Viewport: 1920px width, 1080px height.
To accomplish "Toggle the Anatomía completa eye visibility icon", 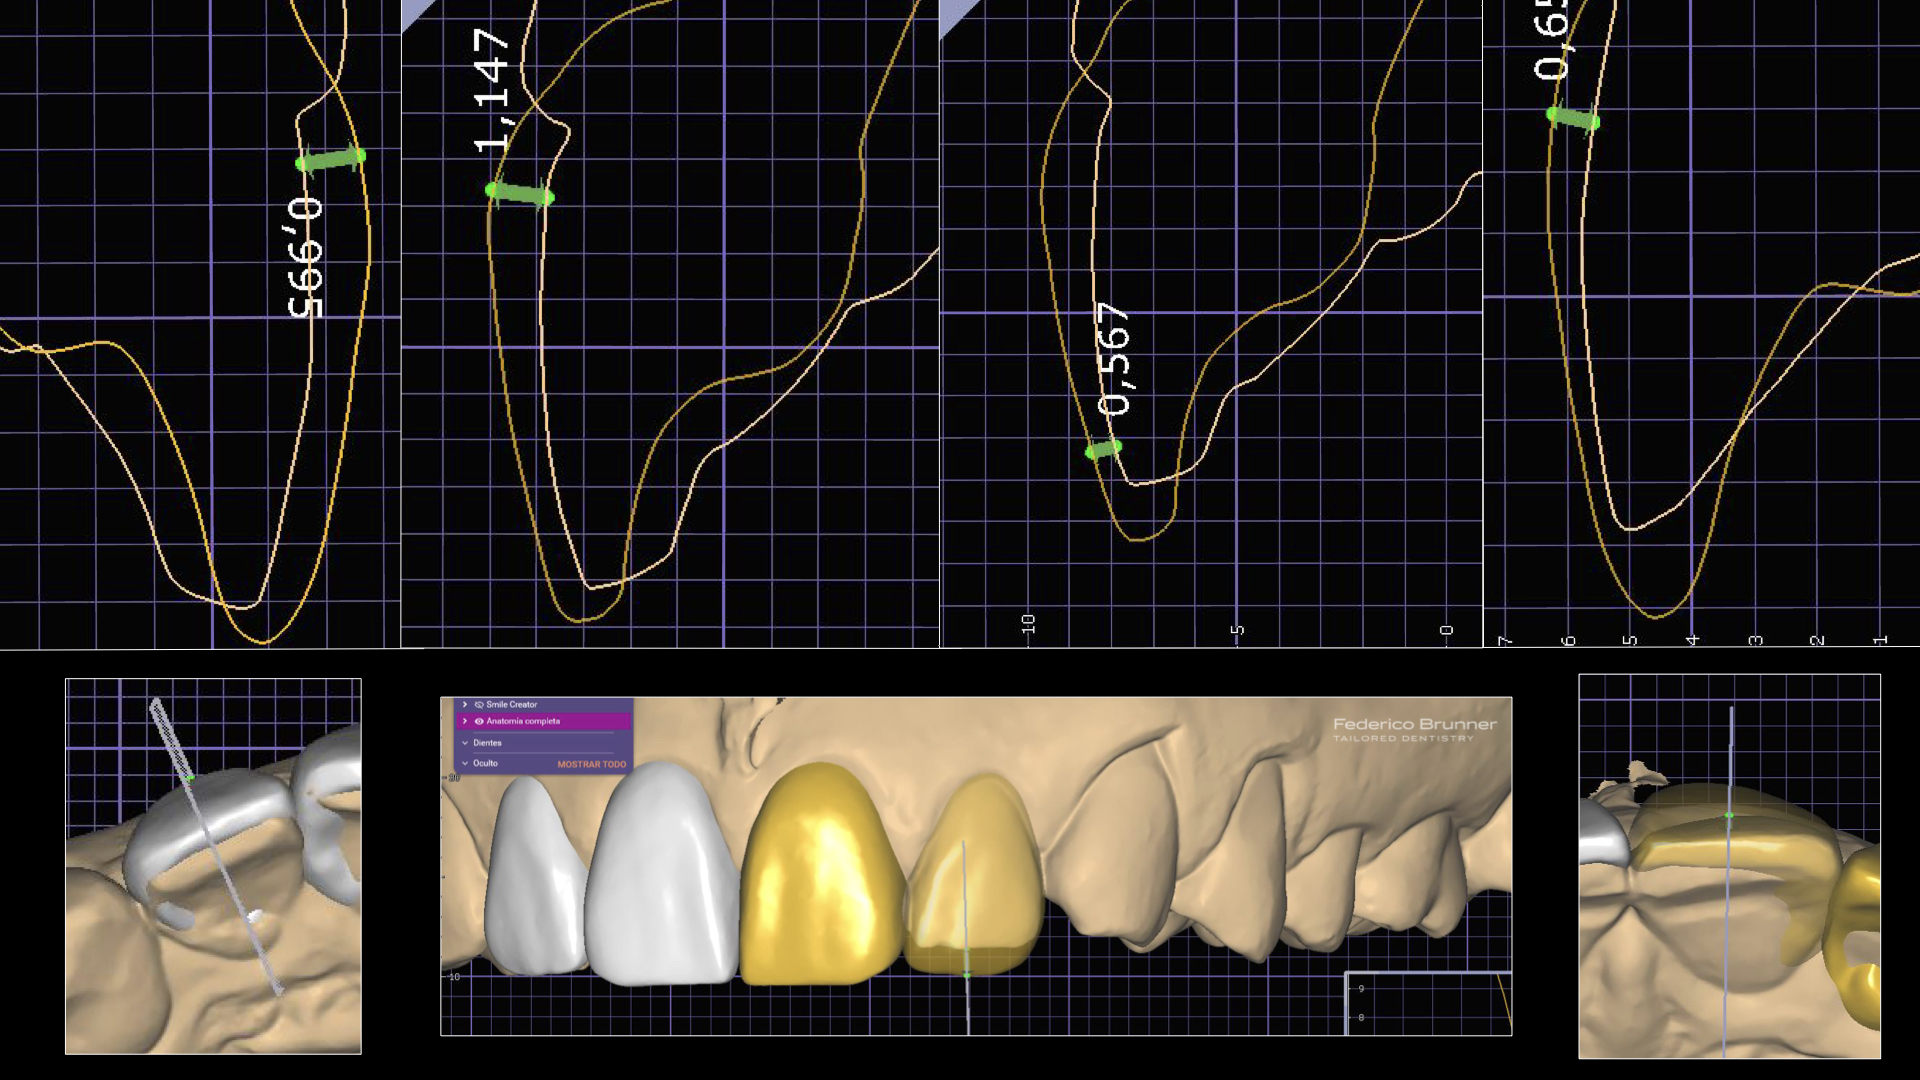I will point(479,721).
